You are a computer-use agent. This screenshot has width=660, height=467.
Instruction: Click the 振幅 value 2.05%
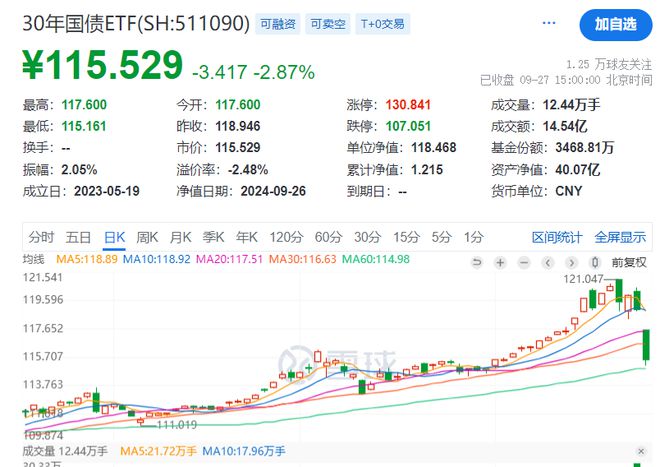point(79,169)
